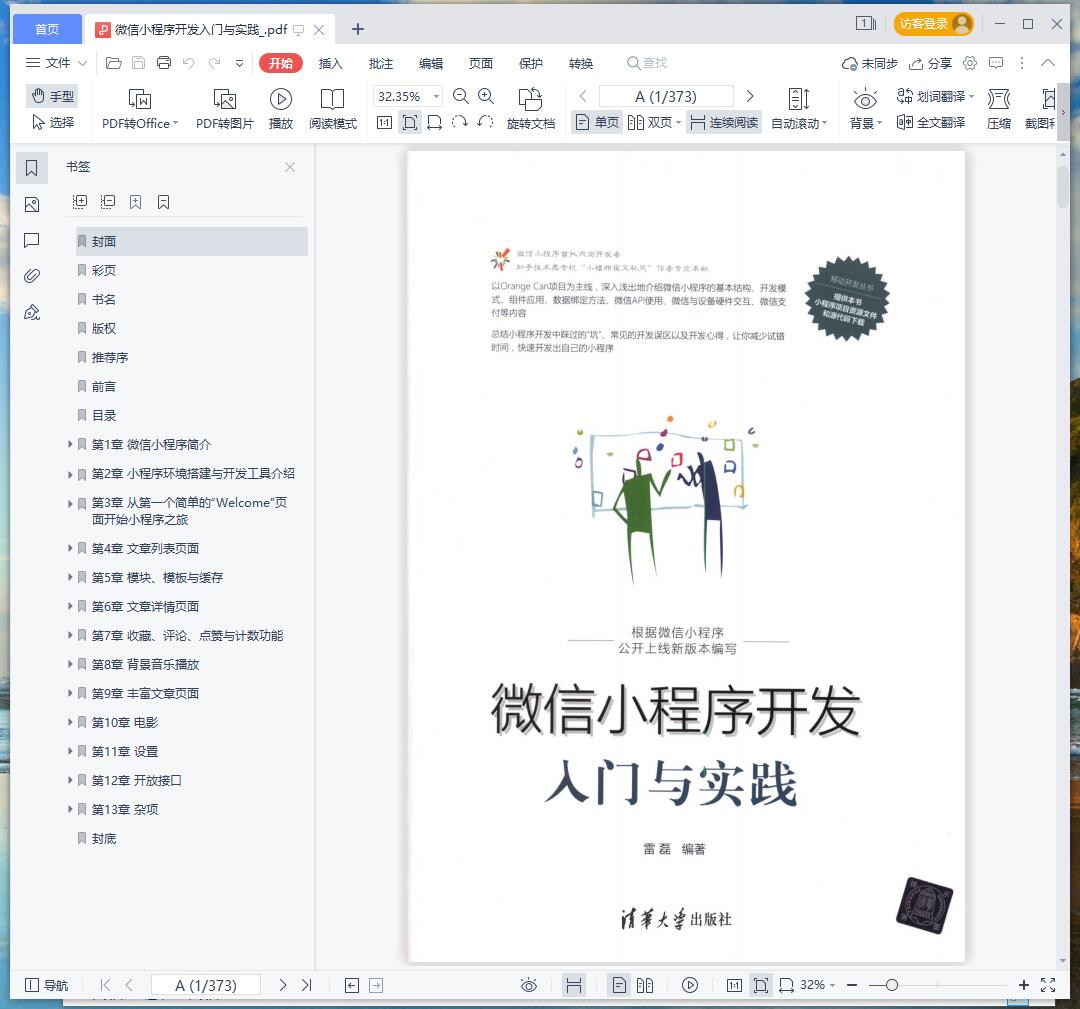This screenshot has height=1009, width=1080.
Task: Zoom in with the ribbon magnifier plus
Action: click(486, 96)
